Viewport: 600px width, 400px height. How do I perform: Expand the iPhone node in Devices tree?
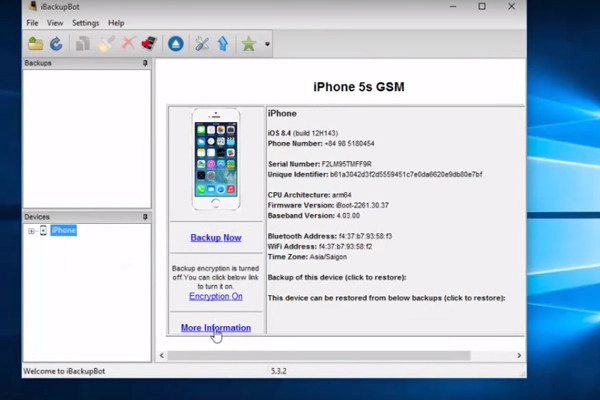pyautogui.click(x=31, y=231)
